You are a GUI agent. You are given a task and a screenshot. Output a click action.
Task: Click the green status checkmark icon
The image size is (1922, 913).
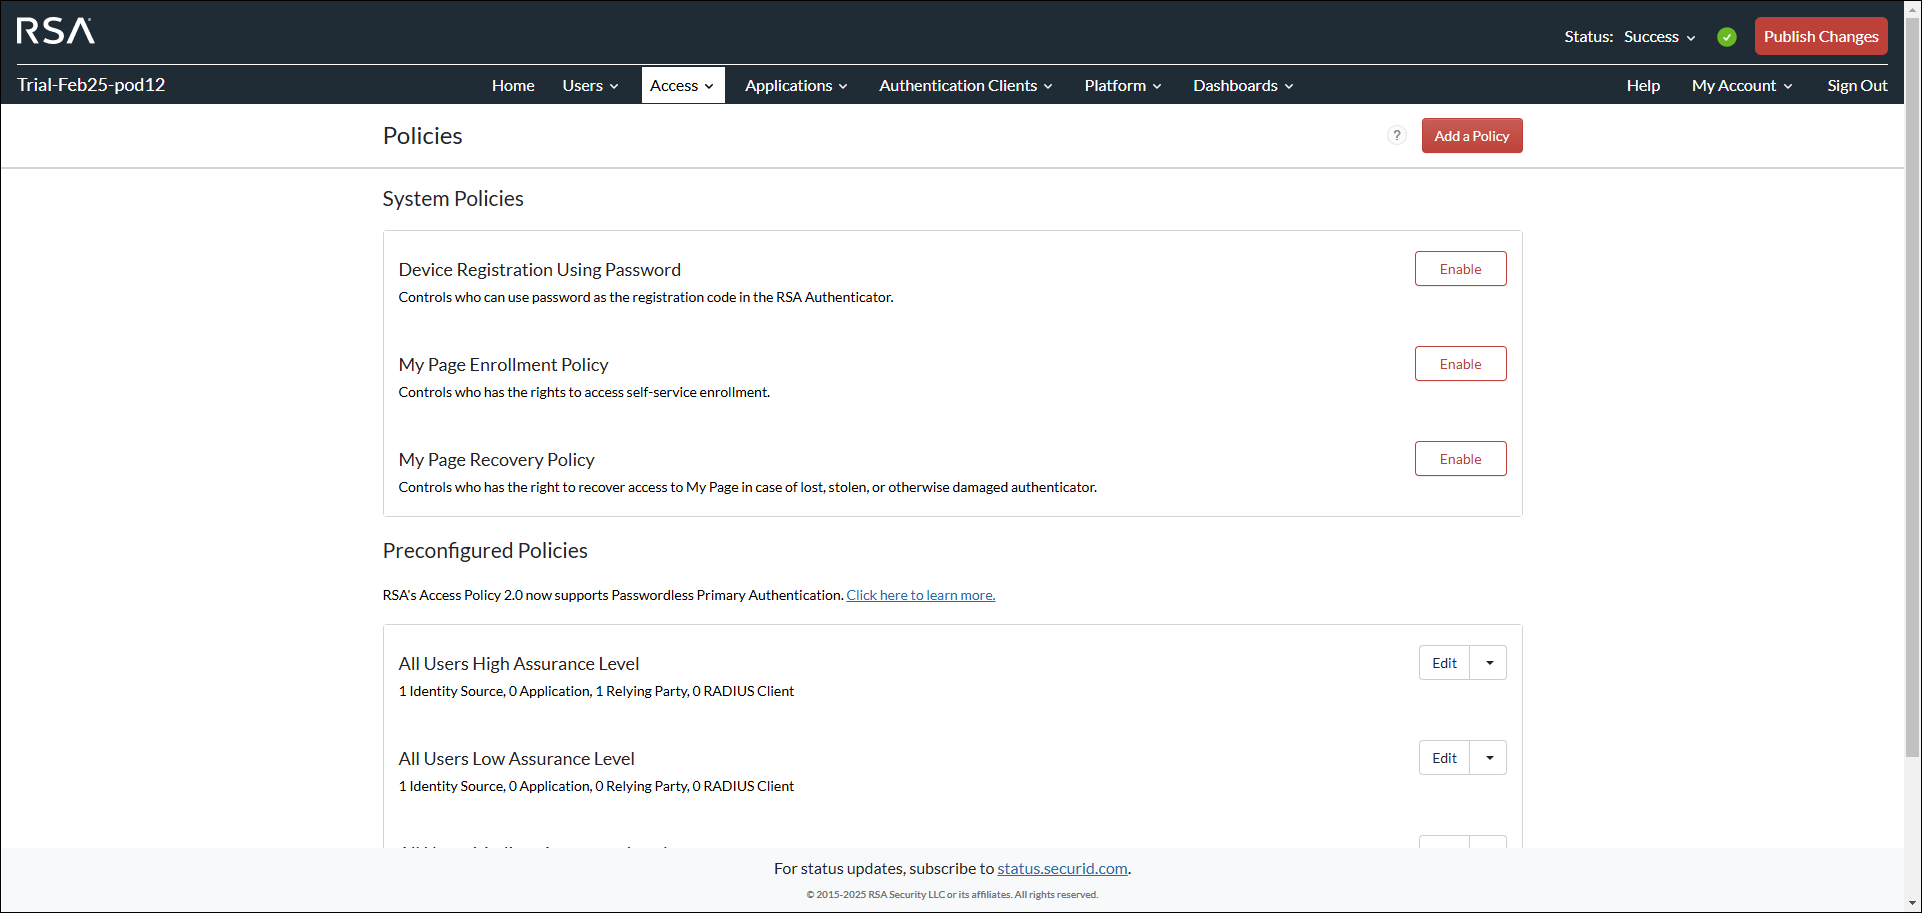click(1726, 37)
